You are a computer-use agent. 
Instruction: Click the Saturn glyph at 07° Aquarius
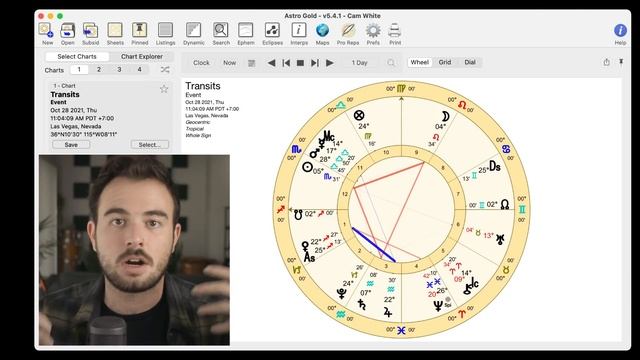(x=361, y=304)
